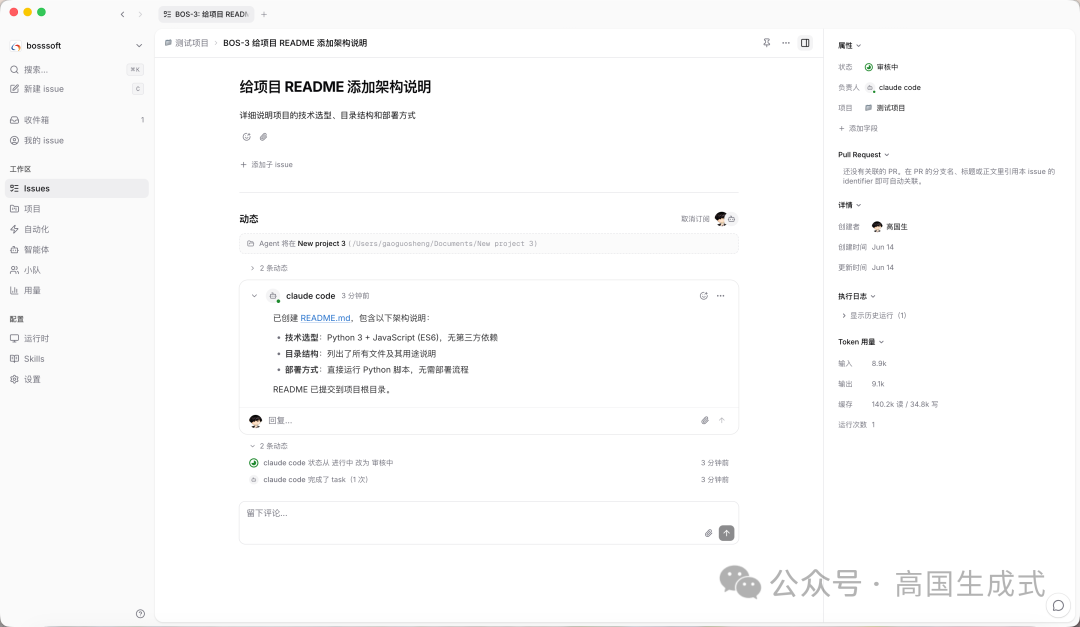The width and height of the screenshot is (1080, 627).
Task: Click the Agent New project 3 path row
Action: (489, 244)
